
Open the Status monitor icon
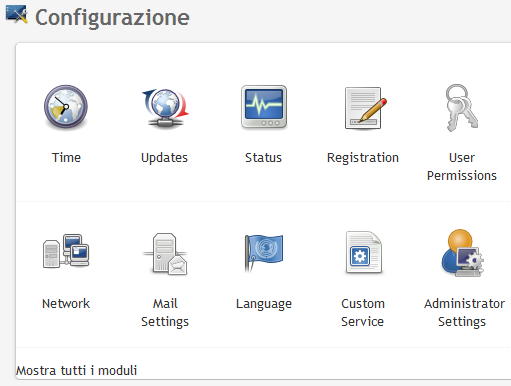click(264, 107)
